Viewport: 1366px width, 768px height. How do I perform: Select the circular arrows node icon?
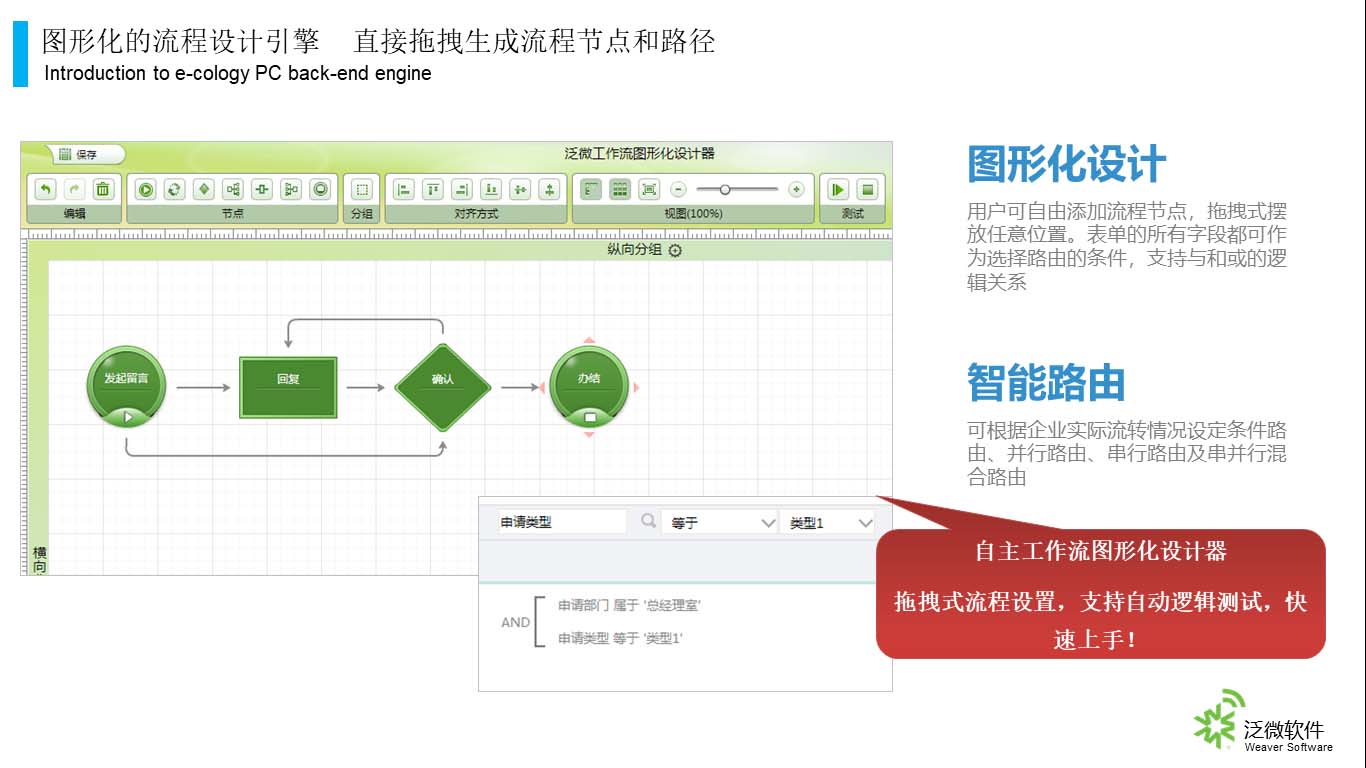coord(174,189)
